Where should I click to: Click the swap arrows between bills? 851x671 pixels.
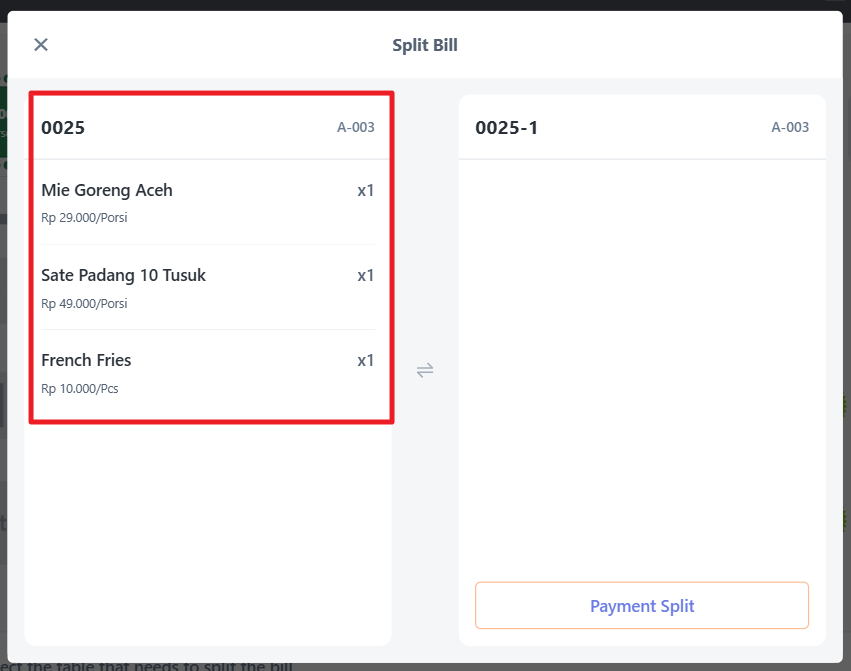pyautogui.click(x=425, y=370)
